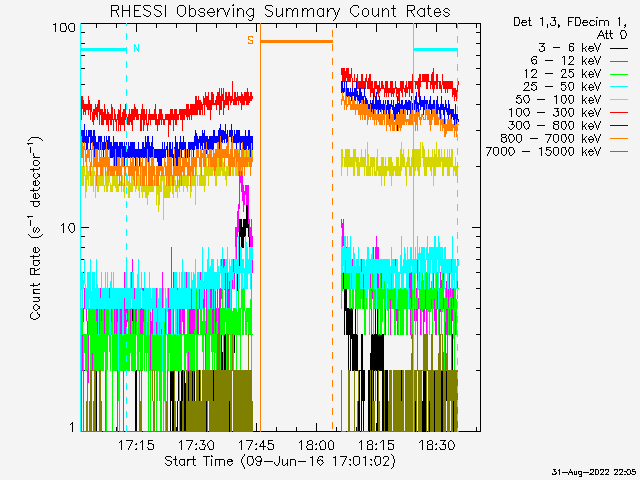
Task: Click the magenta legend line for 6 - 12 keV
Action: click(619, 62)
